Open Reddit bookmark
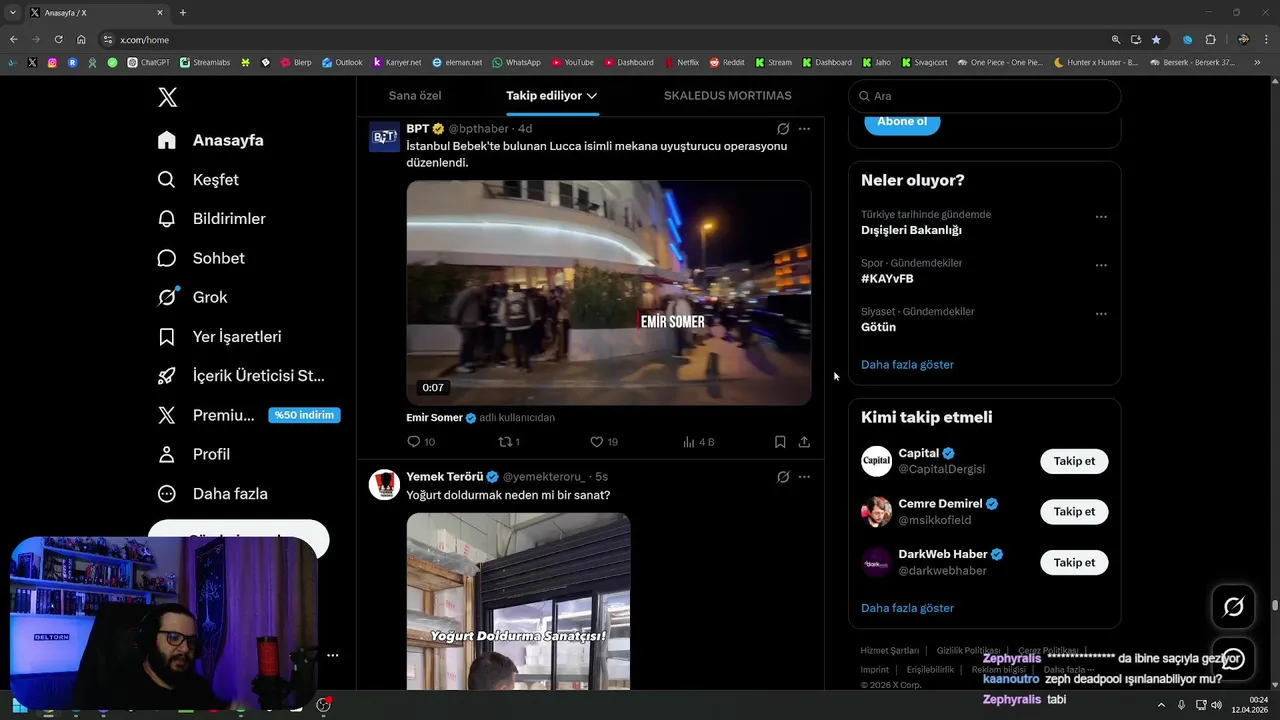The height and width of the screenshot is (720, 1280). coord(727,62)
